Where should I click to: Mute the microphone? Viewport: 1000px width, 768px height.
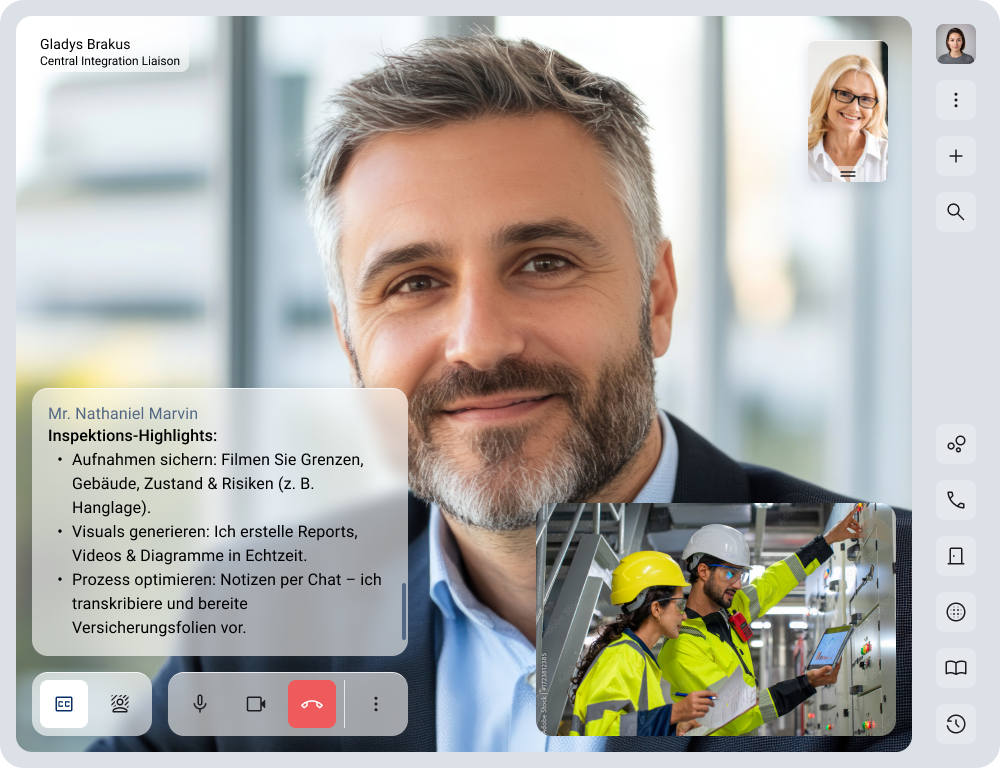(200, 704)
